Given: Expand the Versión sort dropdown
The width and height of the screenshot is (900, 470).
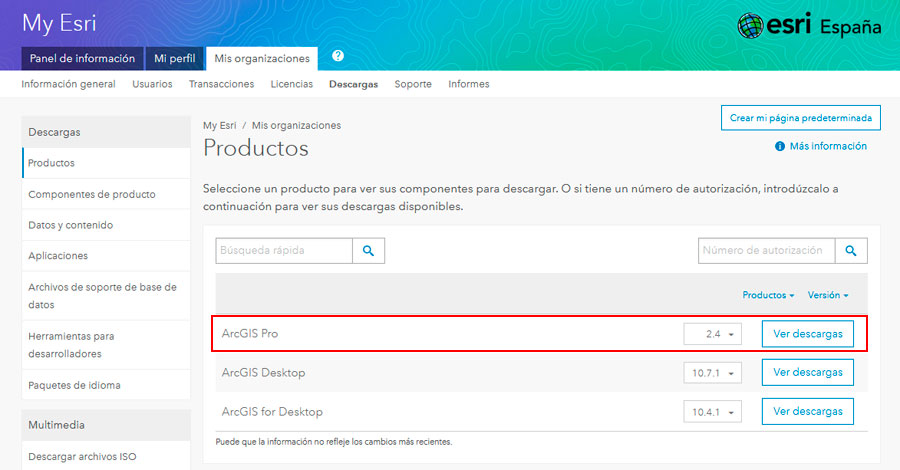Looking at the screenshot, I should tap(828, 295).
